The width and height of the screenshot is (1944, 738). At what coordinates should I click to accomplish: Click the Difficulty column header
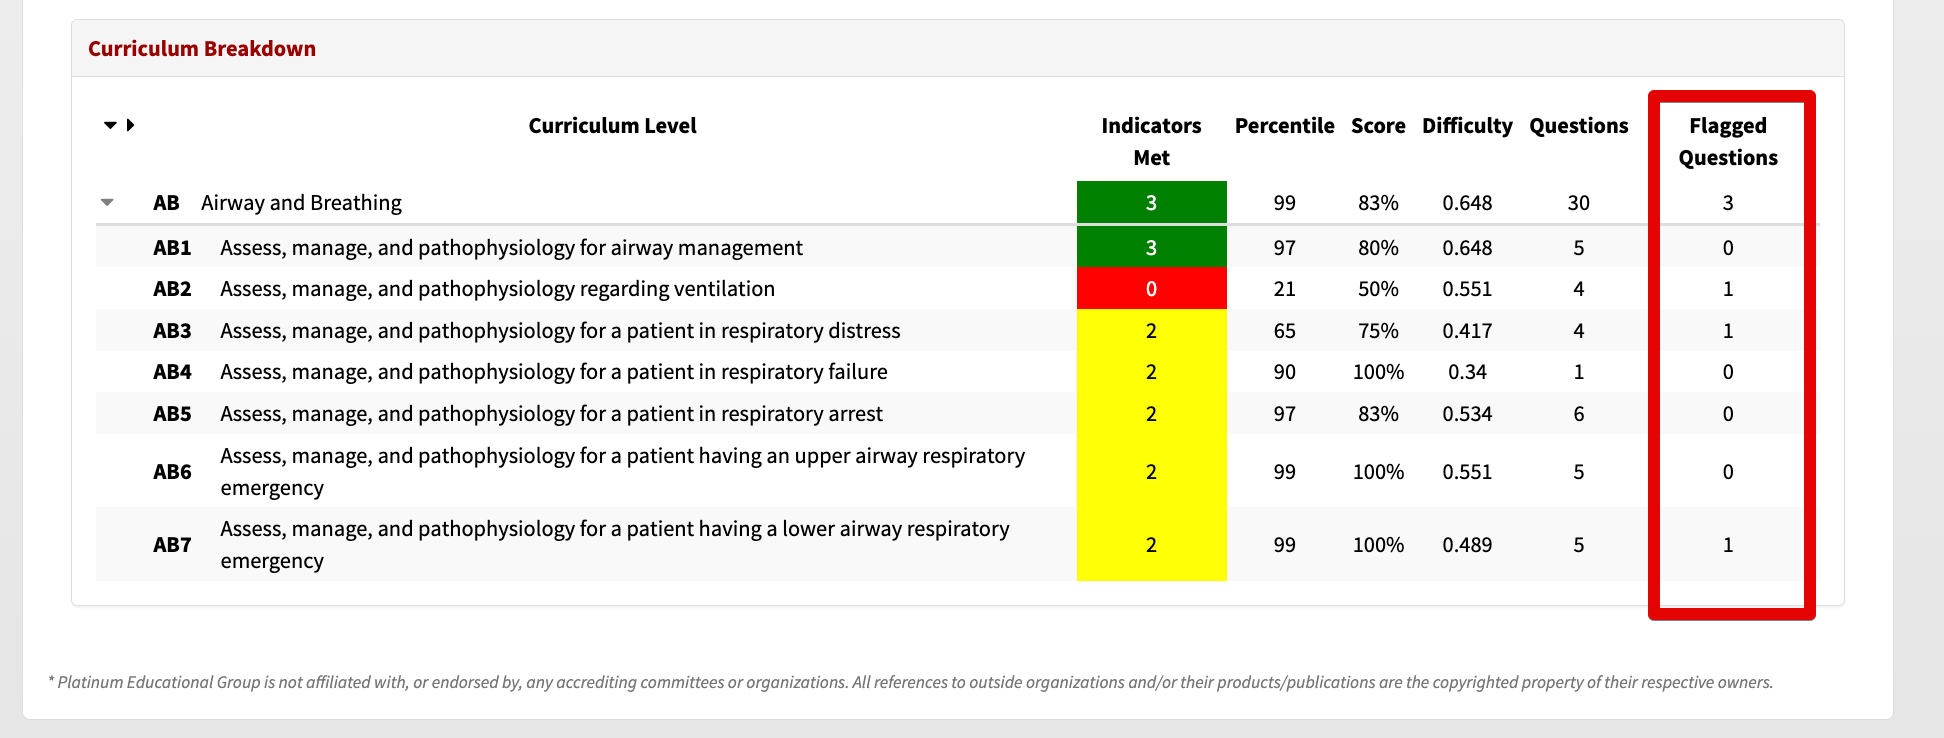1467,126
